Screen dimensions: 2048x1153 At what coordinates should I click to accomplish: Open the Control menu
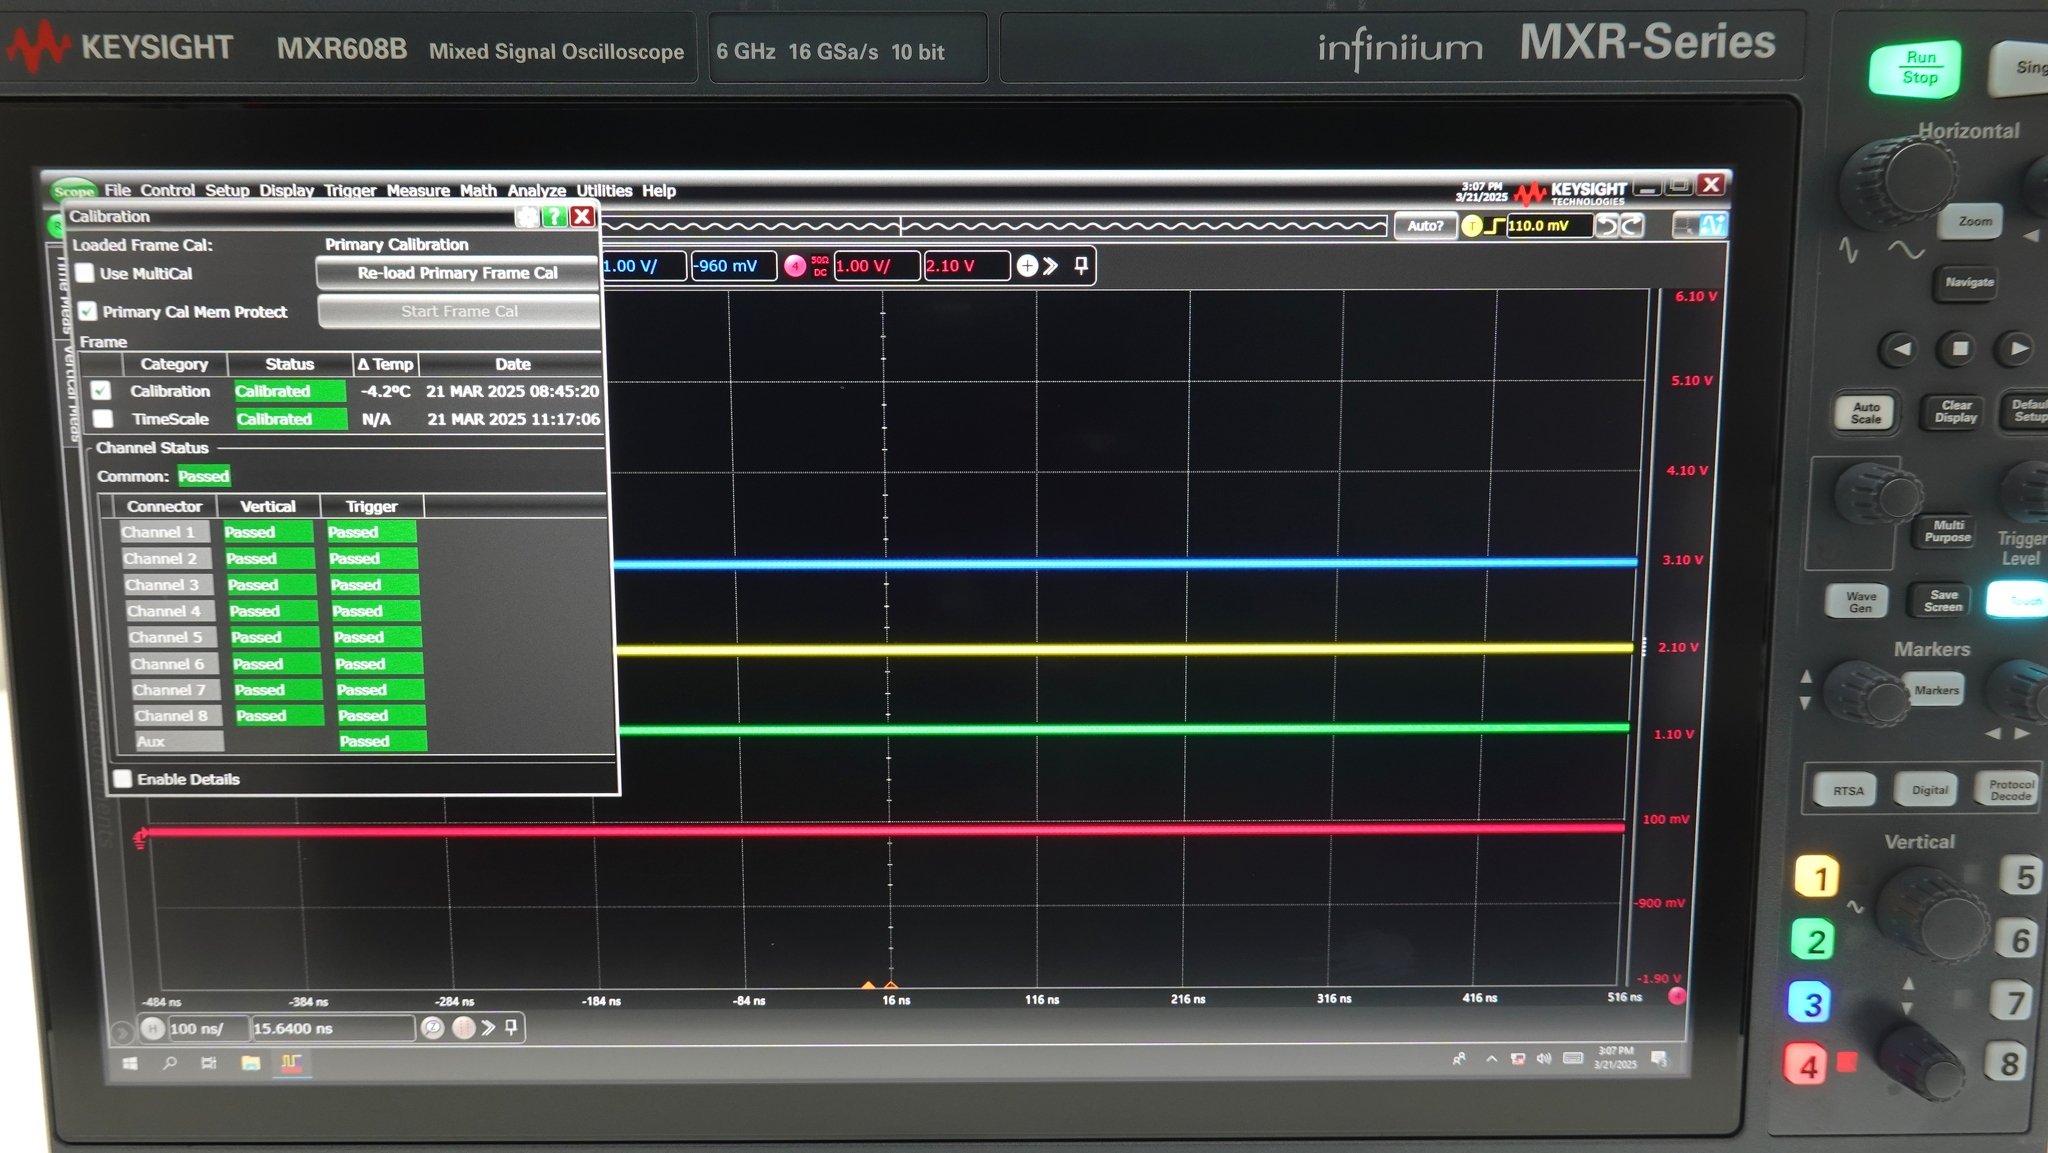(167, 190)
